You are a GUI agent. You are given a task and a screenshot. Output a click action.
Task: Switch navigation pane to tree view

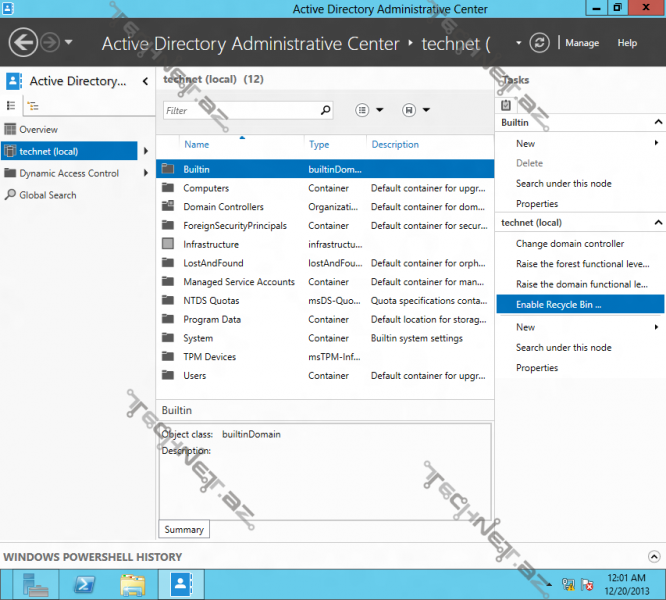[x=33, y=105]
